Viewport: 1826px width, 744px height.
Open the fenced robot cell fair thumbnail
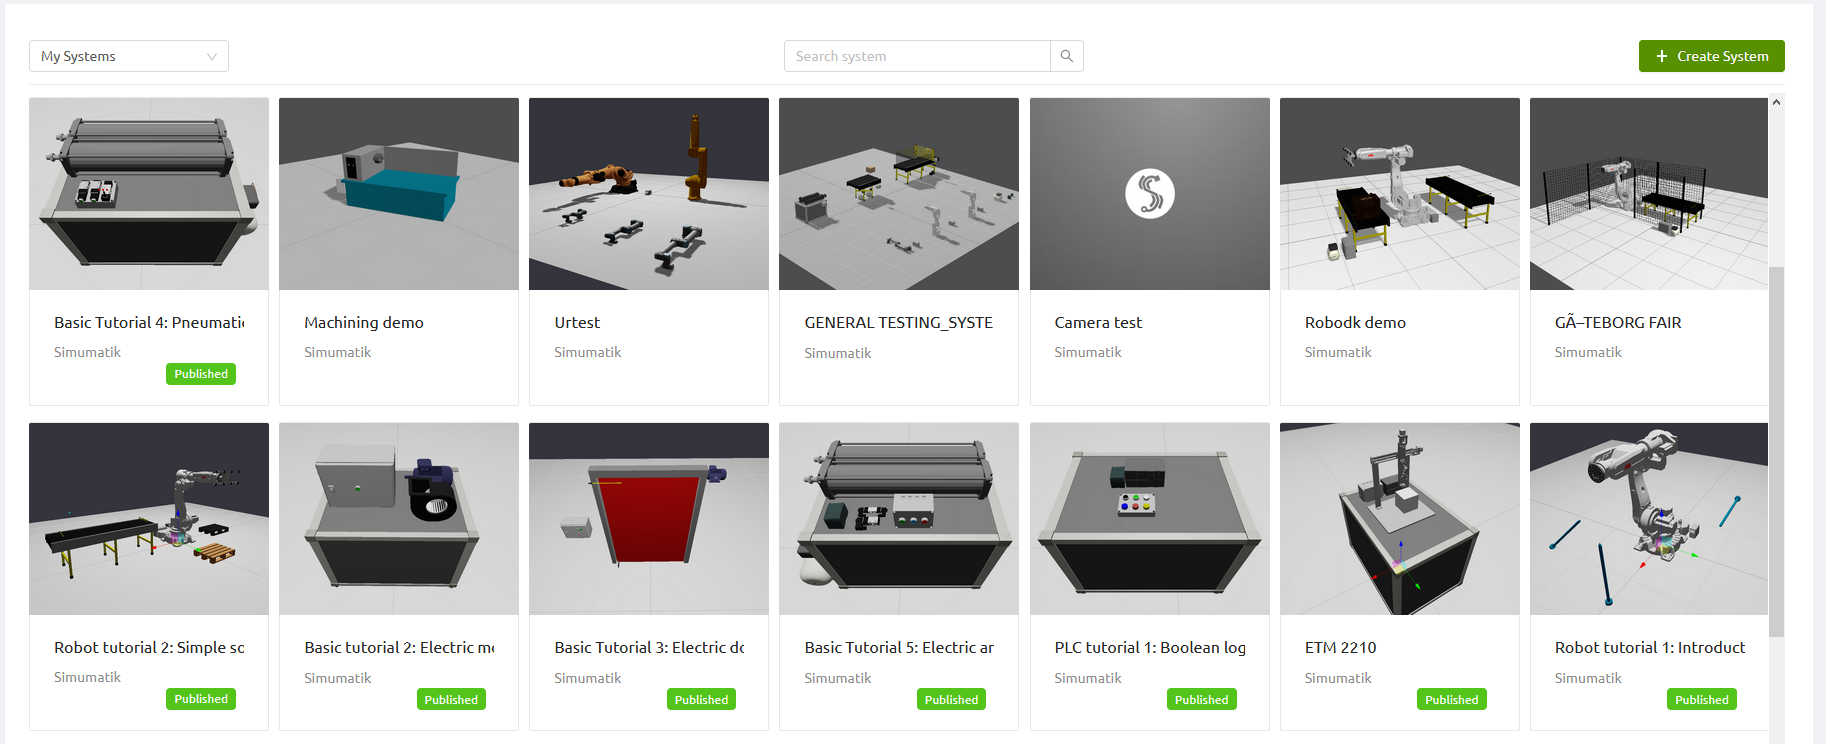1648,194
